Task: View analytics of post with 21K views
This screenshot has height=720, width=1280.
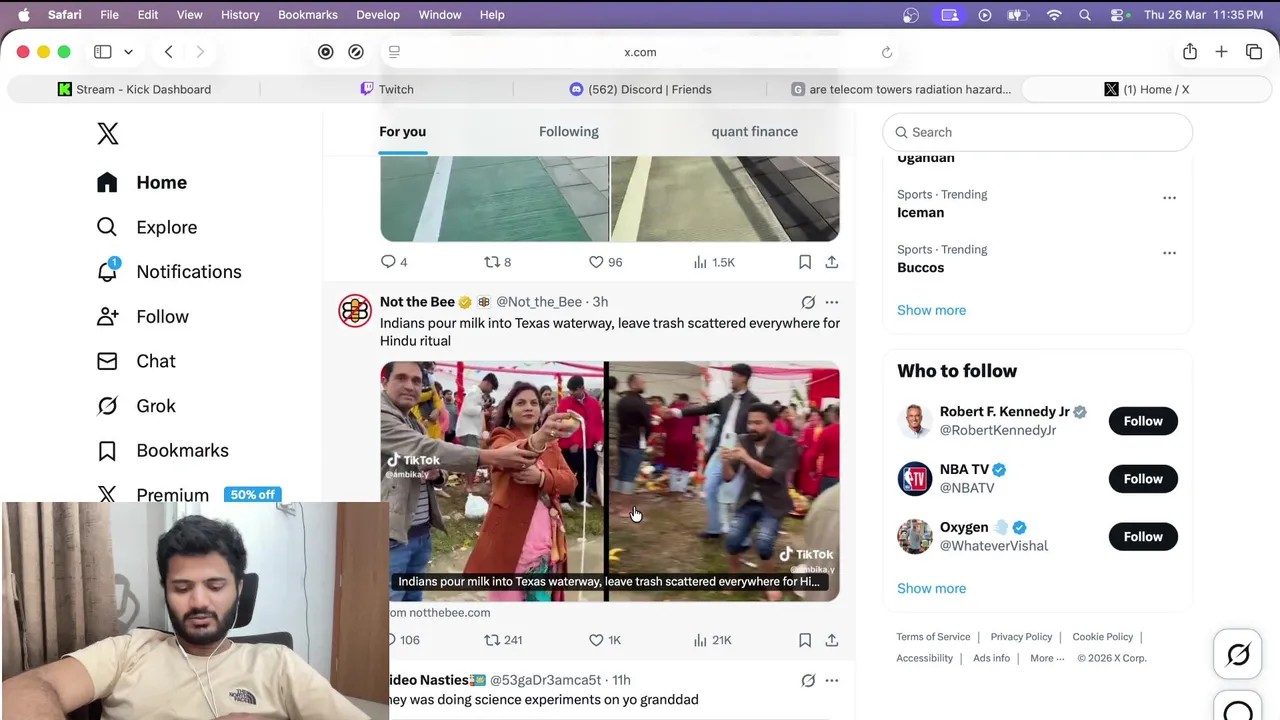Action: tap(713, 640)
